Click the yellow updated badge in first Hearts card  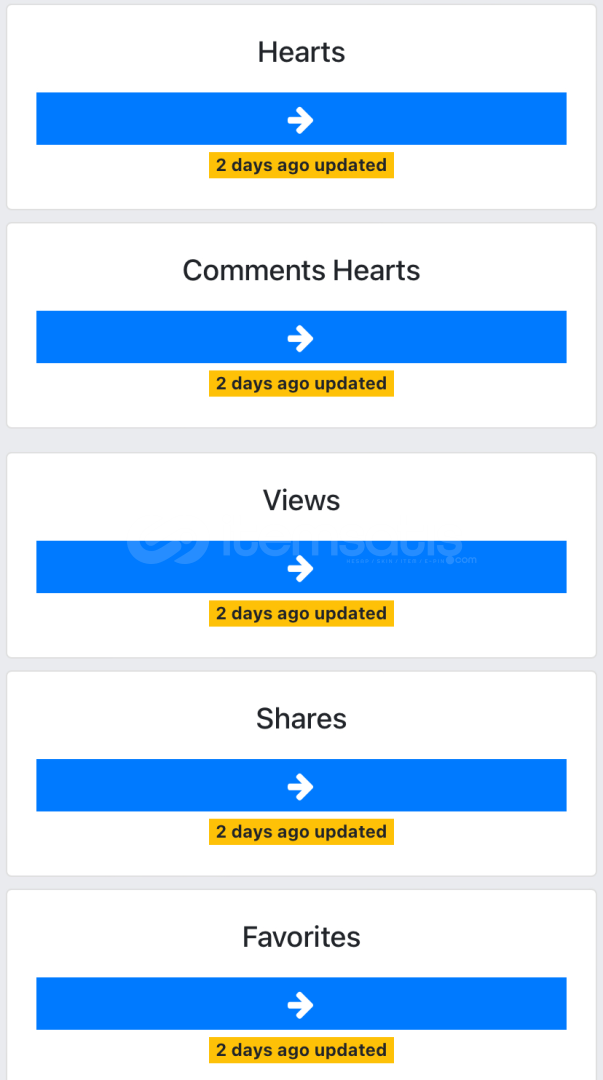[x=301, y=165]
